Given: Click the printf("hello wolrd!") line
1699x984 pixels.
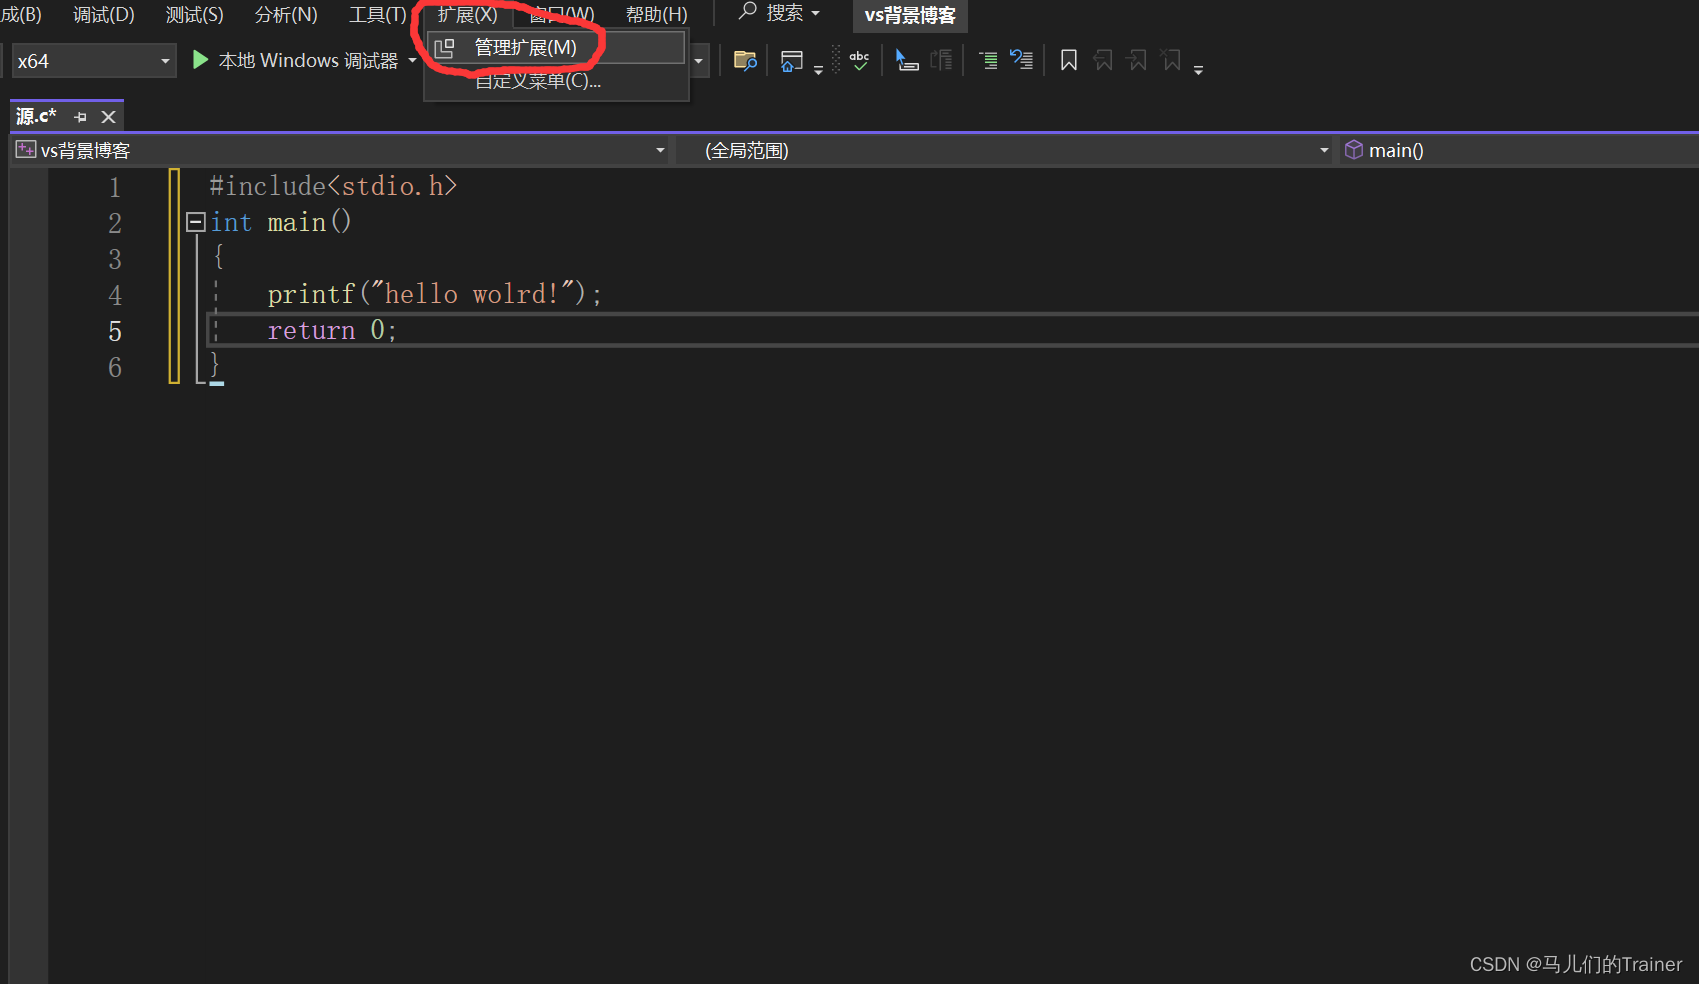Looking at the screenshot, I should coord(435,294).
